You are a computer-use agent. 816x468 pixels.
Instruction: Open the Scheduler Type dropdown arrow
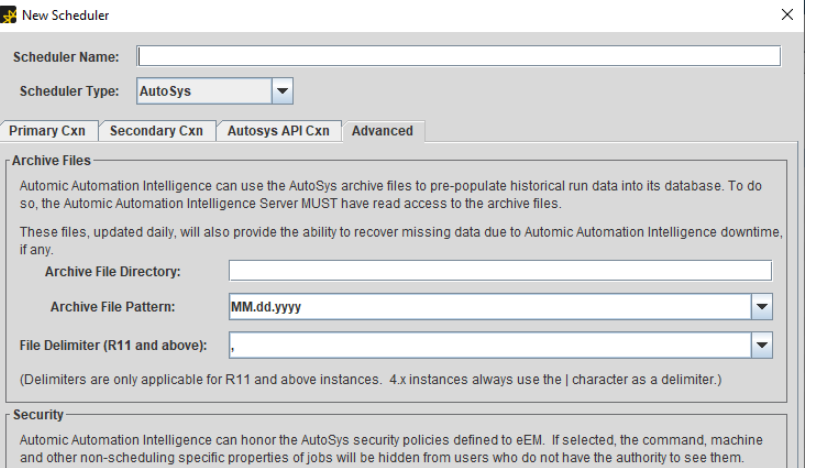point(283,91)
